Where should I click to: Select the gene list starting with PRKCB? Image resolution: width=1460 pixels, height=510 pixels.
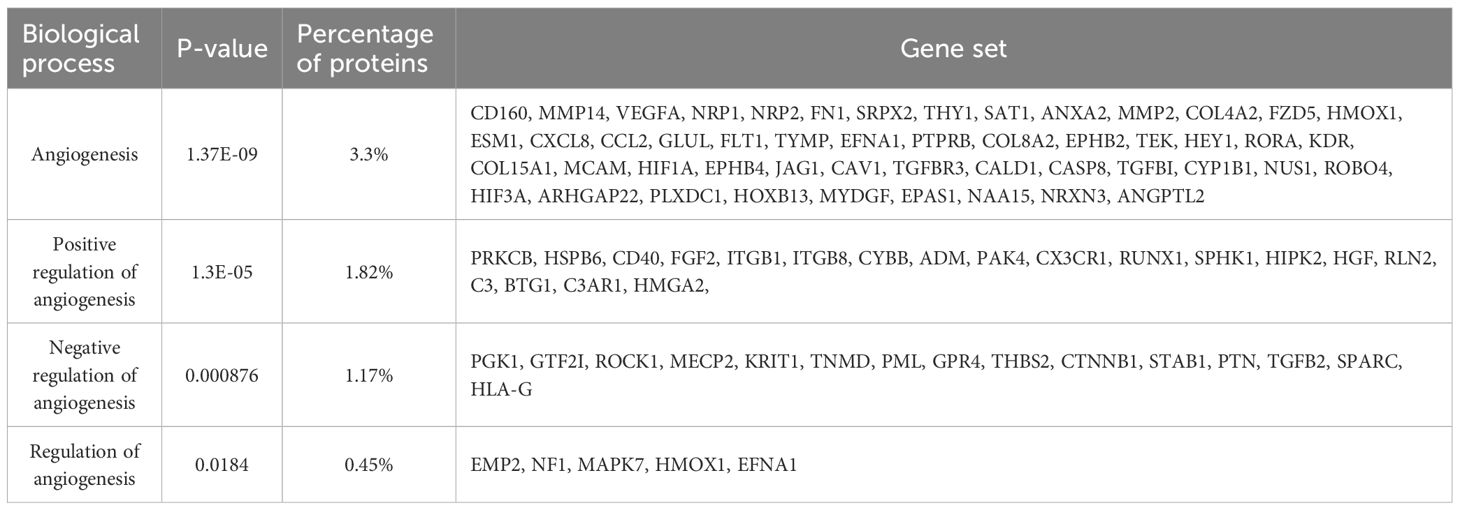953,272
